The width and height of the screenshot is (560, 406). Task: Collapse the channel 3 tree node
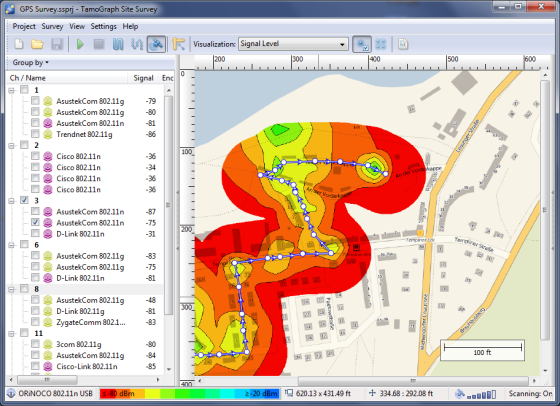11,201
